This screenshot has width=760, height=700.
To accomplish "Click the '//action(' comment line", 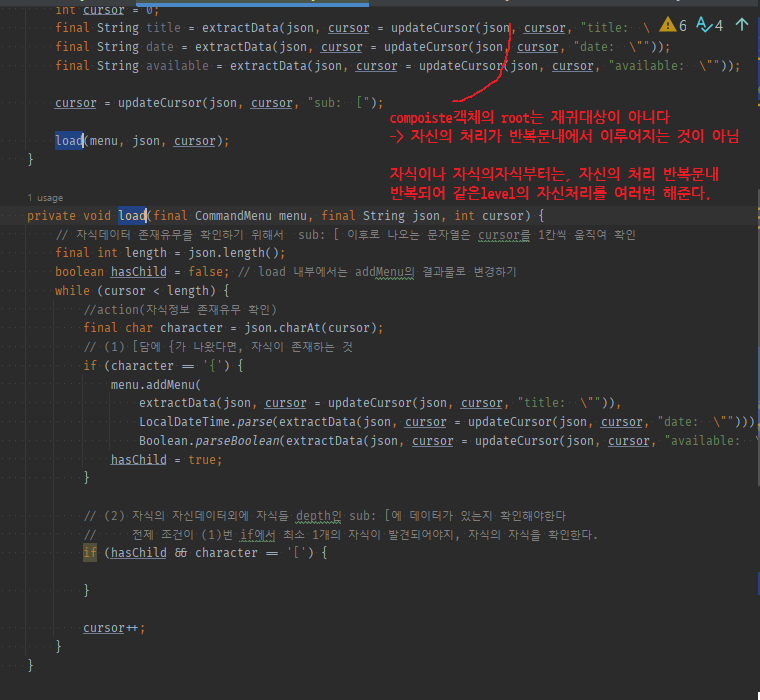I will (x=180, y=310).
